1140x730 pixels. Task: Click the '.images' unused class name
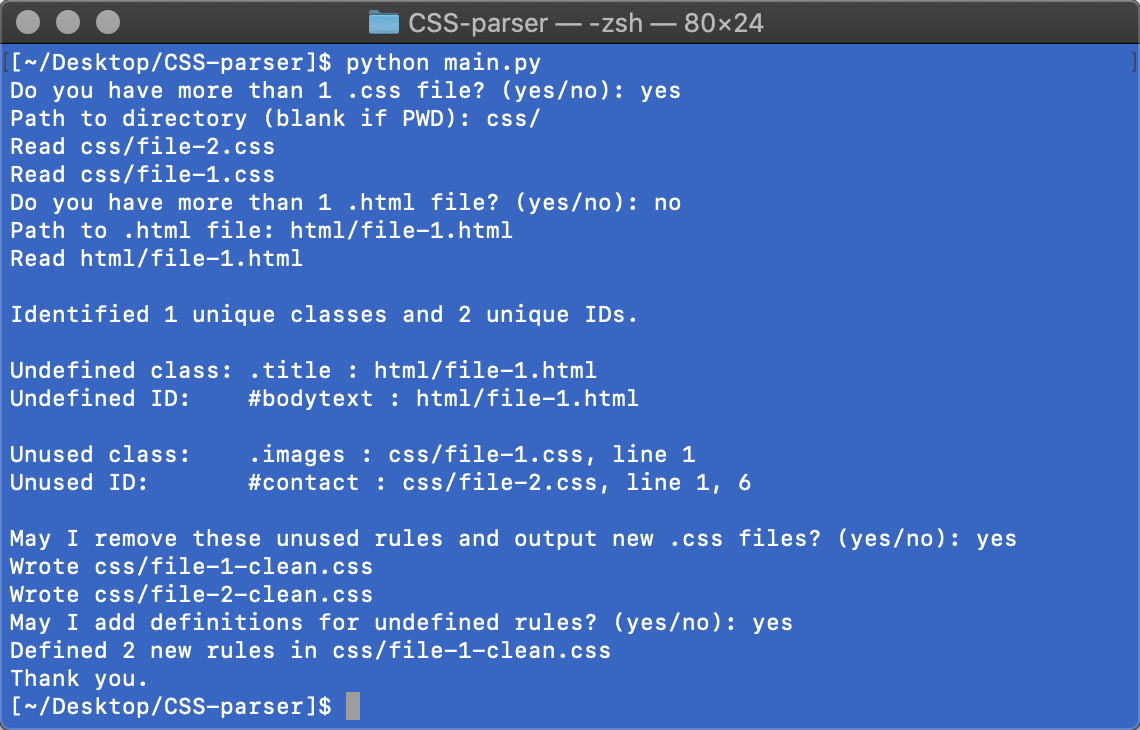(296, 455)
